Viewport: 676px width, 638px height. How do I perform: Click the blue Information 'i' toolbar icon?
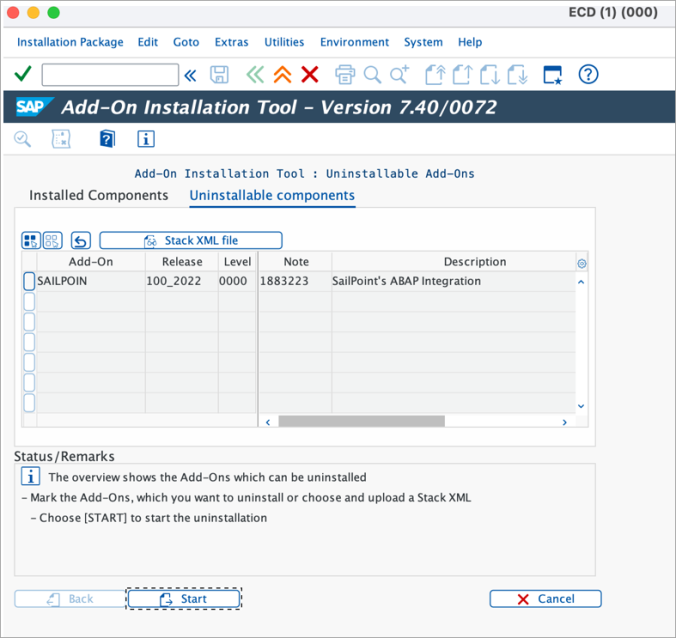[146, 139]
